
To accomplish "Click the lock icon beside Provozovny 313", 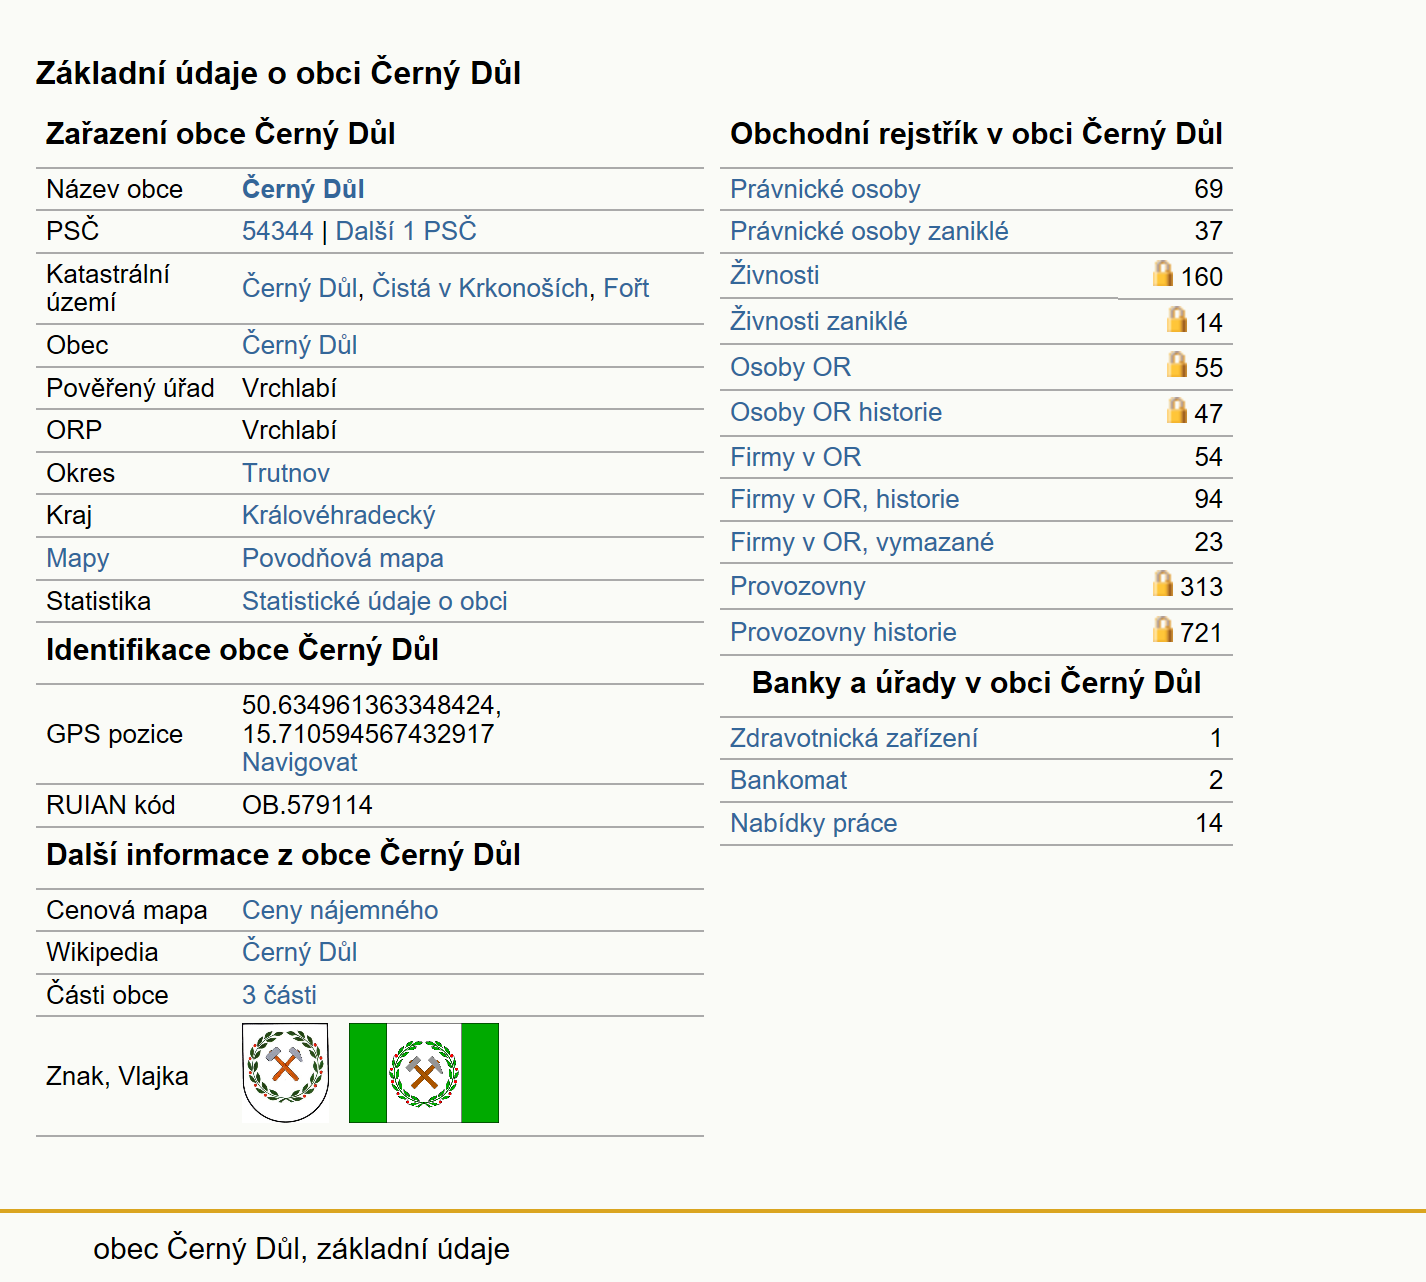I will click(x=1163, y=583).
